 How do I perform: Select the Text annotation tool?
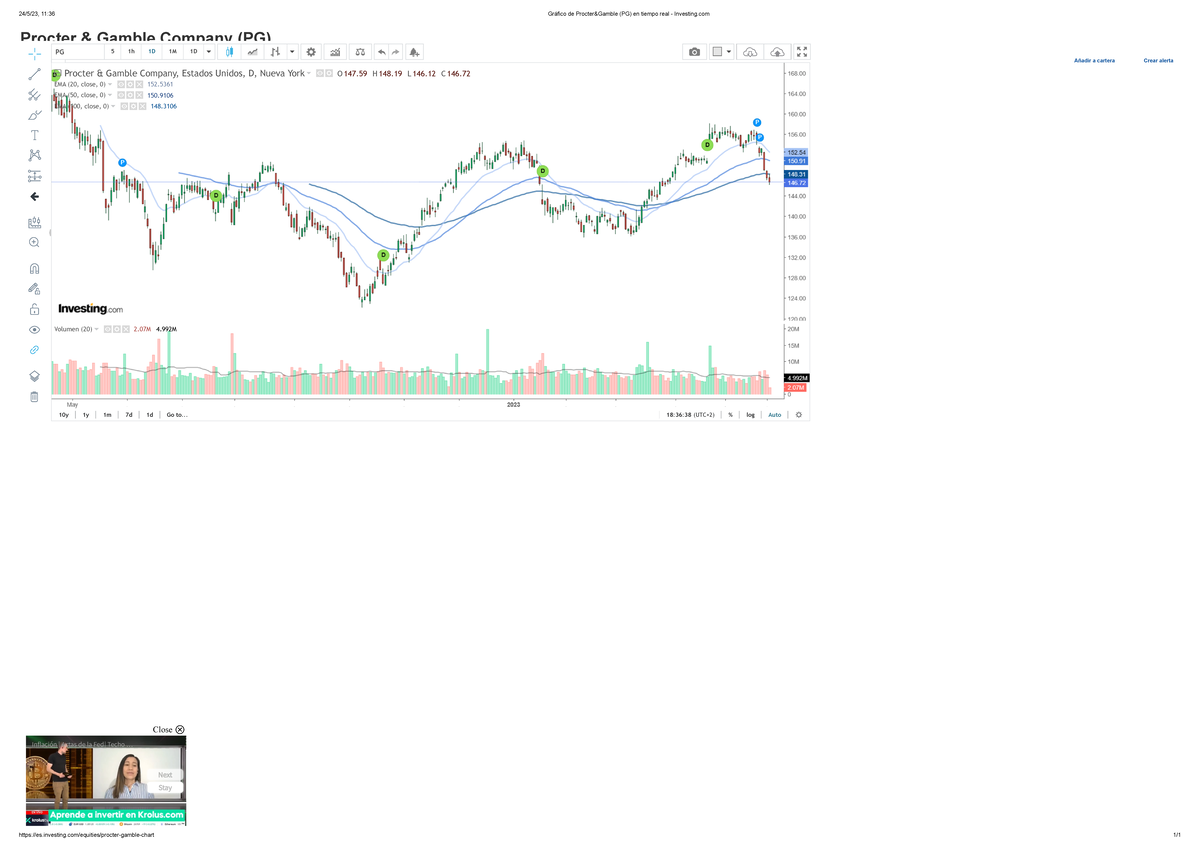pyautogui.click(x=34, y=135)
